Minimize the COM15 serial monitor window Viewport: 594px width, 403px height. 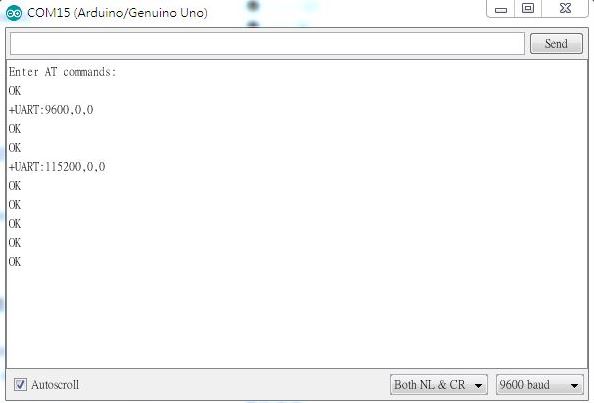click(x=501, y=9)
